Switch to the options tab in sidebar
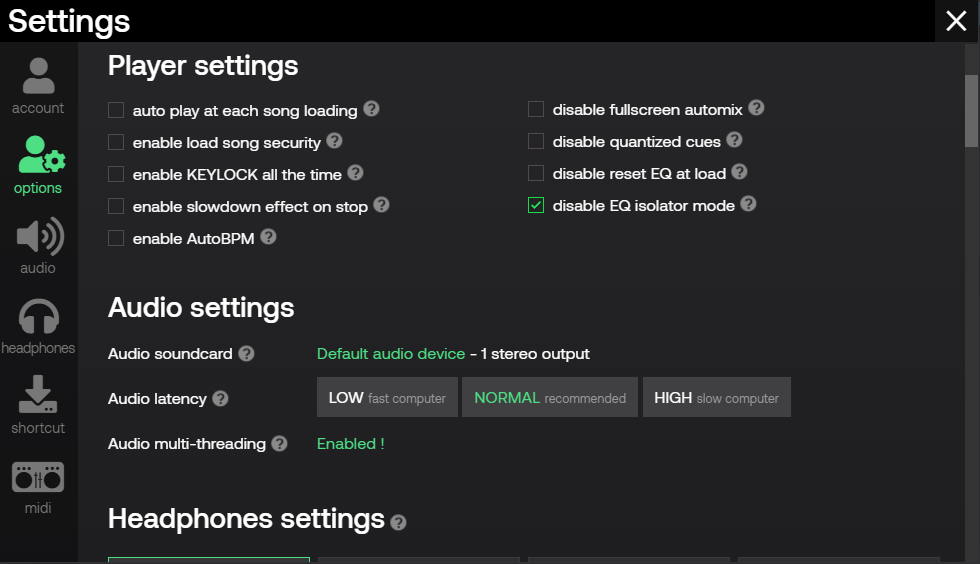 38,166
